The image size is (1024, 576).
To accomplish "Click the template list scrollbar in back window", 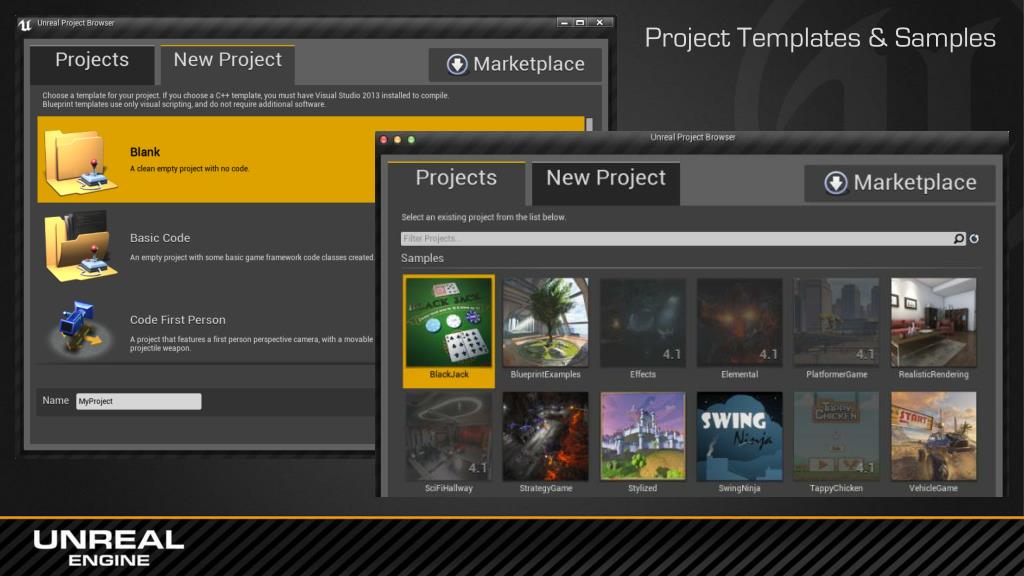I will pos(589,124).
